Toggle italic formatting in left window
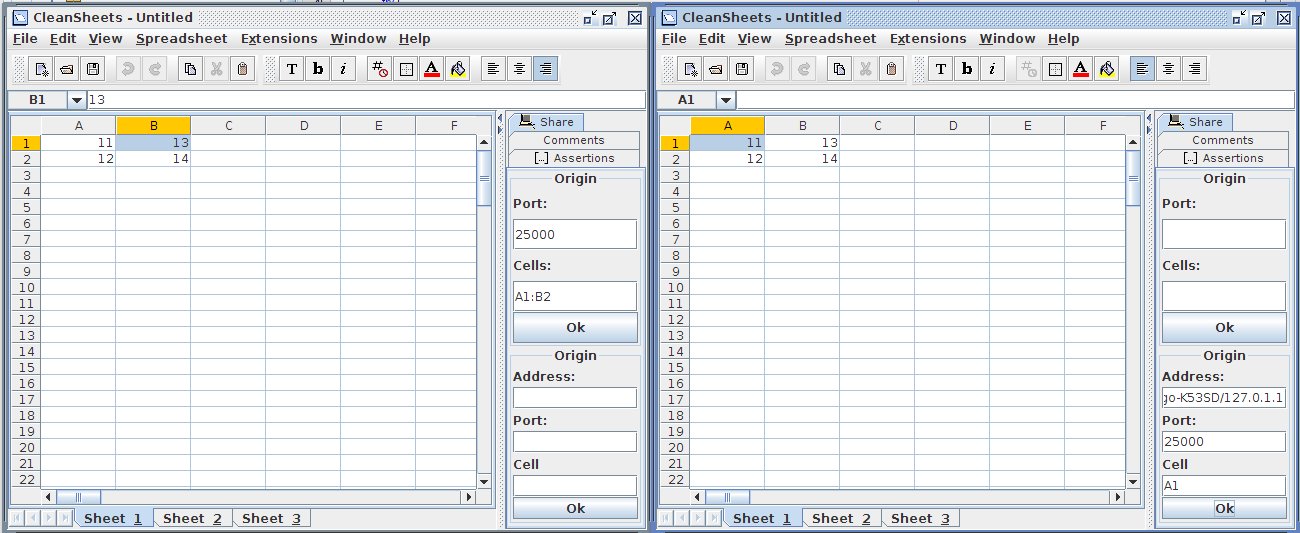 coord(343,69)
